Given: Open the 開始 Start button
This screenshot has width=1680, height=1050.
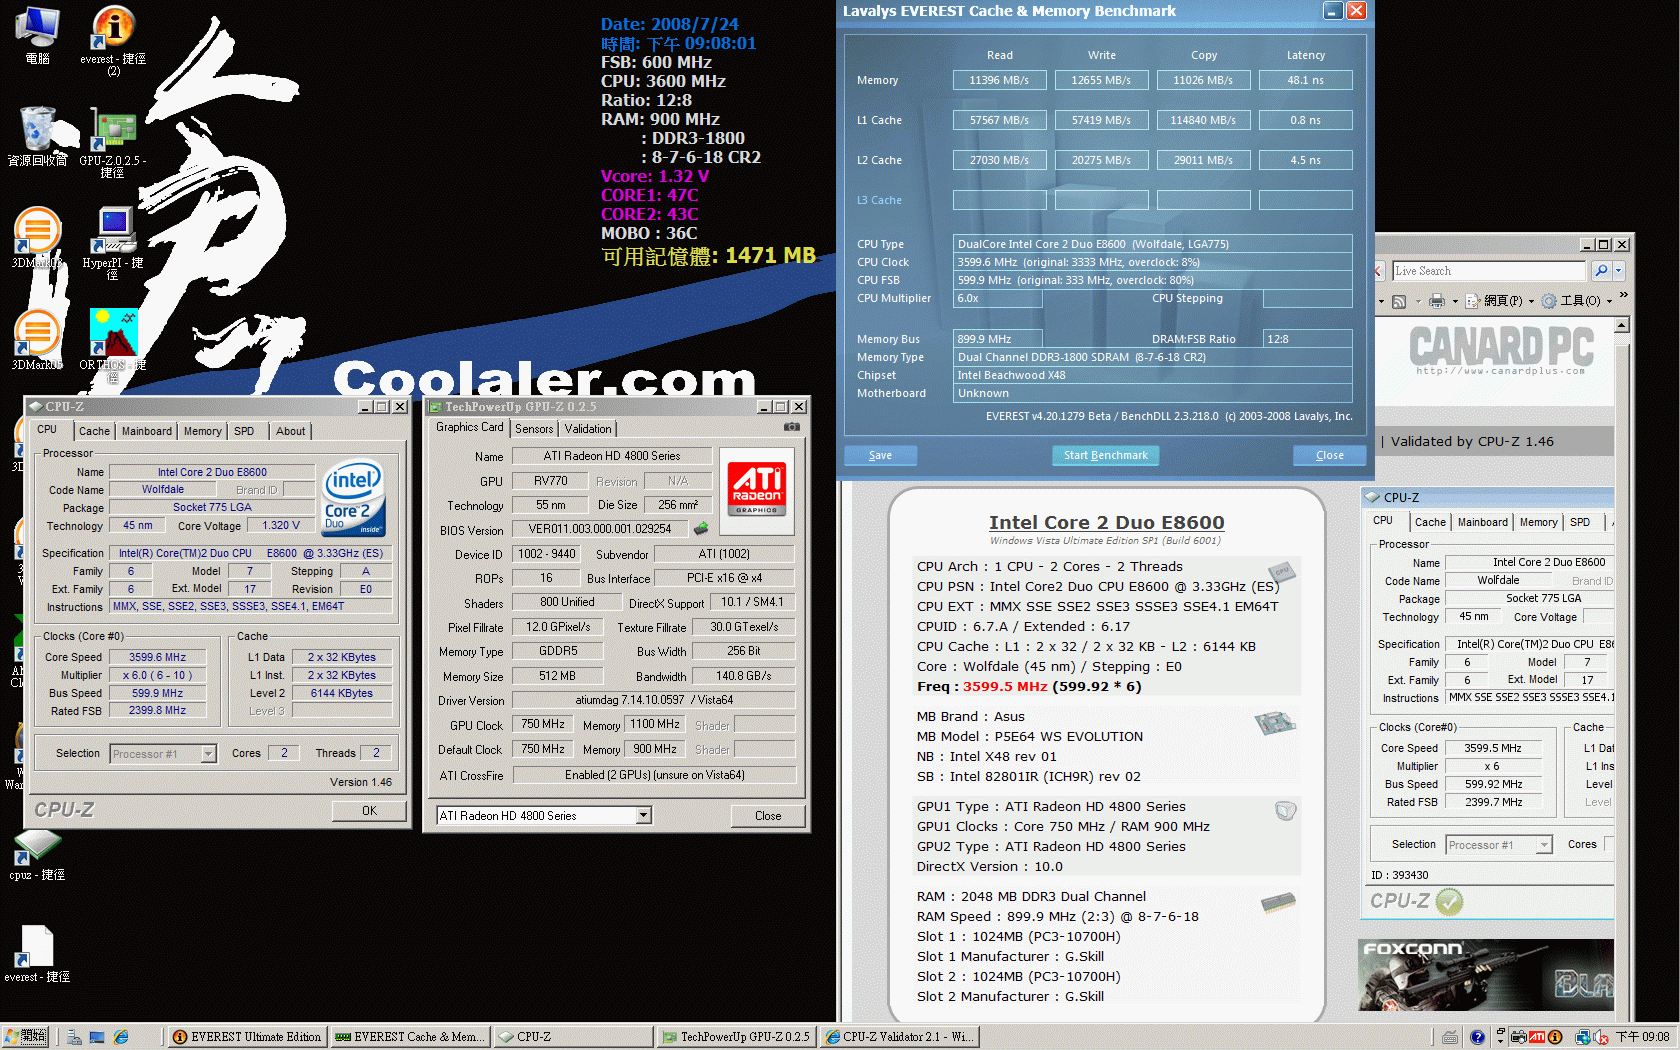Looking at the screenshot, I should click(25, 1037).
